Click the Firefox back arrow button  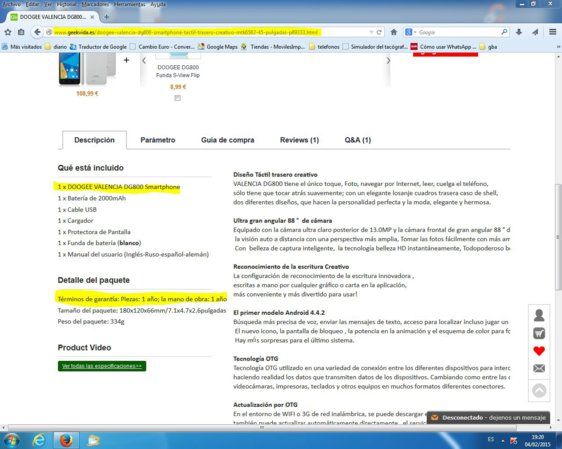37,32
